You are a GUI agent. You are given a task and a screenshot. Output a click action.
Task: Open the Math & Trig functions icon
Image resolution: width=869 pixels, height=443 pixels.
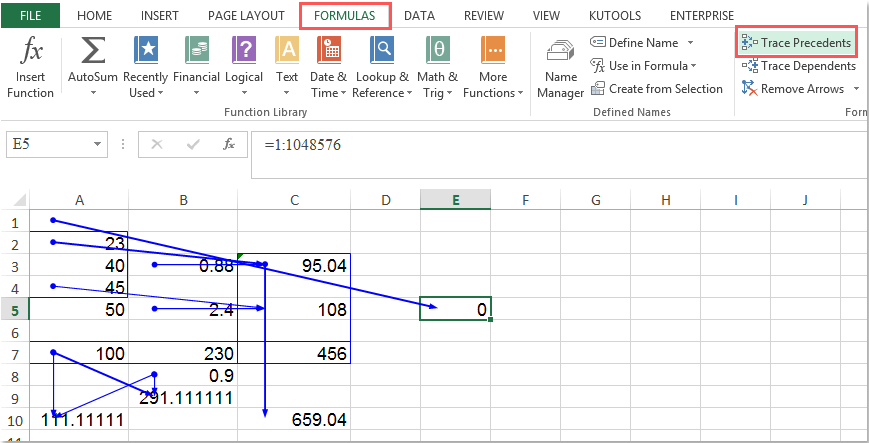tap(437, 50)
